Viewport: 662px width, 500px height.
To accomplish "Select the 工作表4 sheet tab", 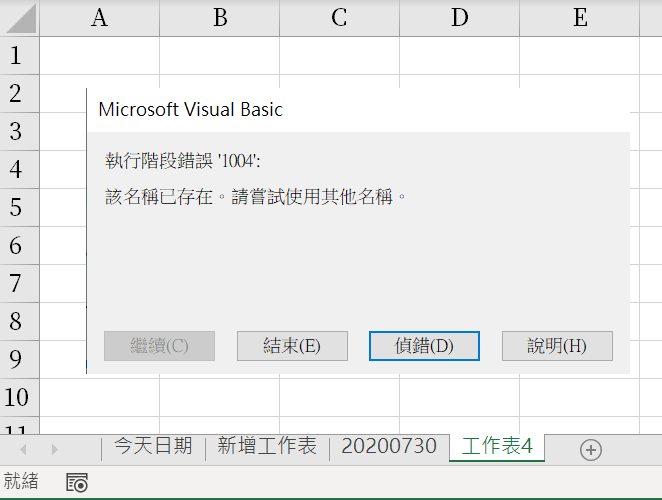I will coord(497,446).
